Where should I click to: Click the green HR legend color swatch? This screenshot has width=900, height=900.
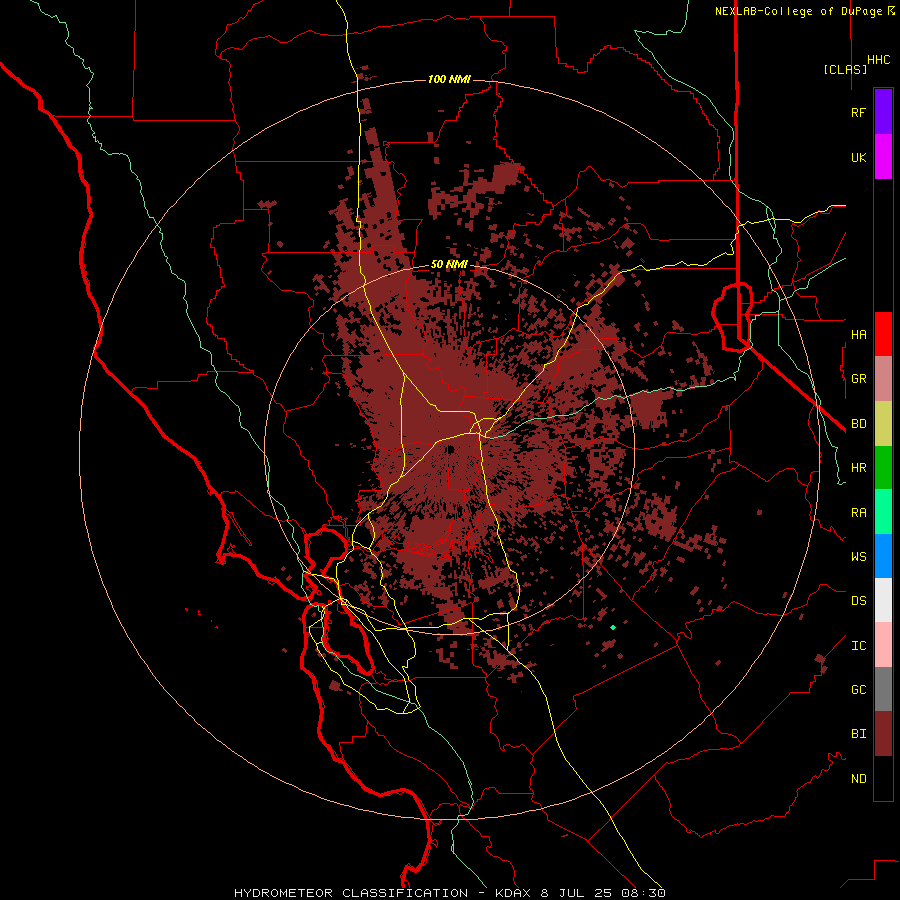coord(883,467)
